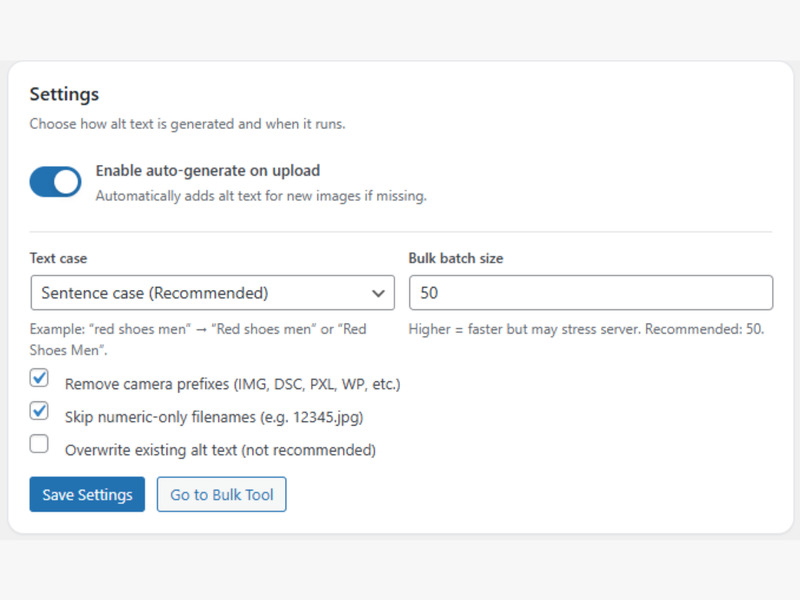Viewport: 800px width, 600px height.
Task: Uncheck Remove camera prefixes checkbox
Action: tap(39, 378)
